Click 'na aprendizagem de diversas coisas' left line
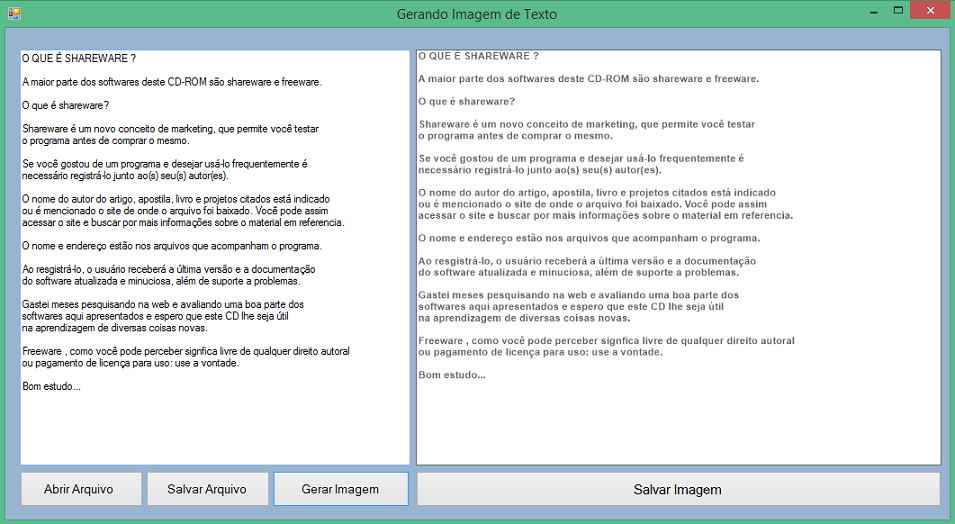Image resolution: width=955 pixels, height=524 pixels. [115, 328]
